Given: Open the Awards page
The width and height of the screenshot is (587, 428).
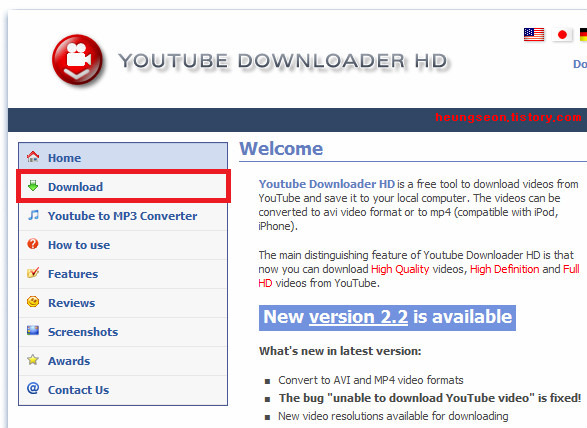Looking at the screenshot, I should click(x=123, y=361).
